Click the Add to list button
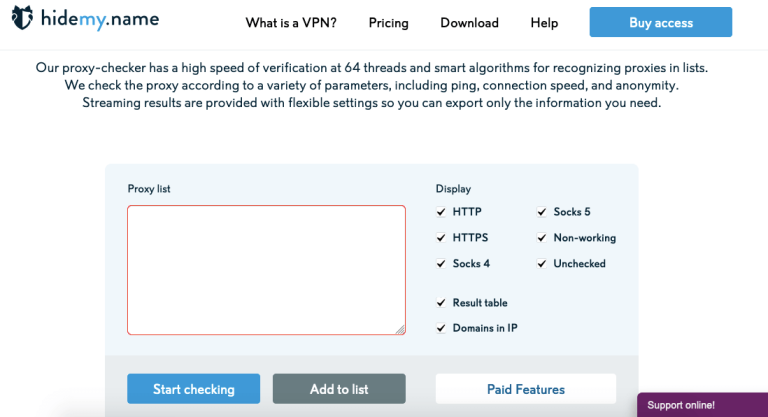This screenshot has height=417, width=768. pos(339,389)
